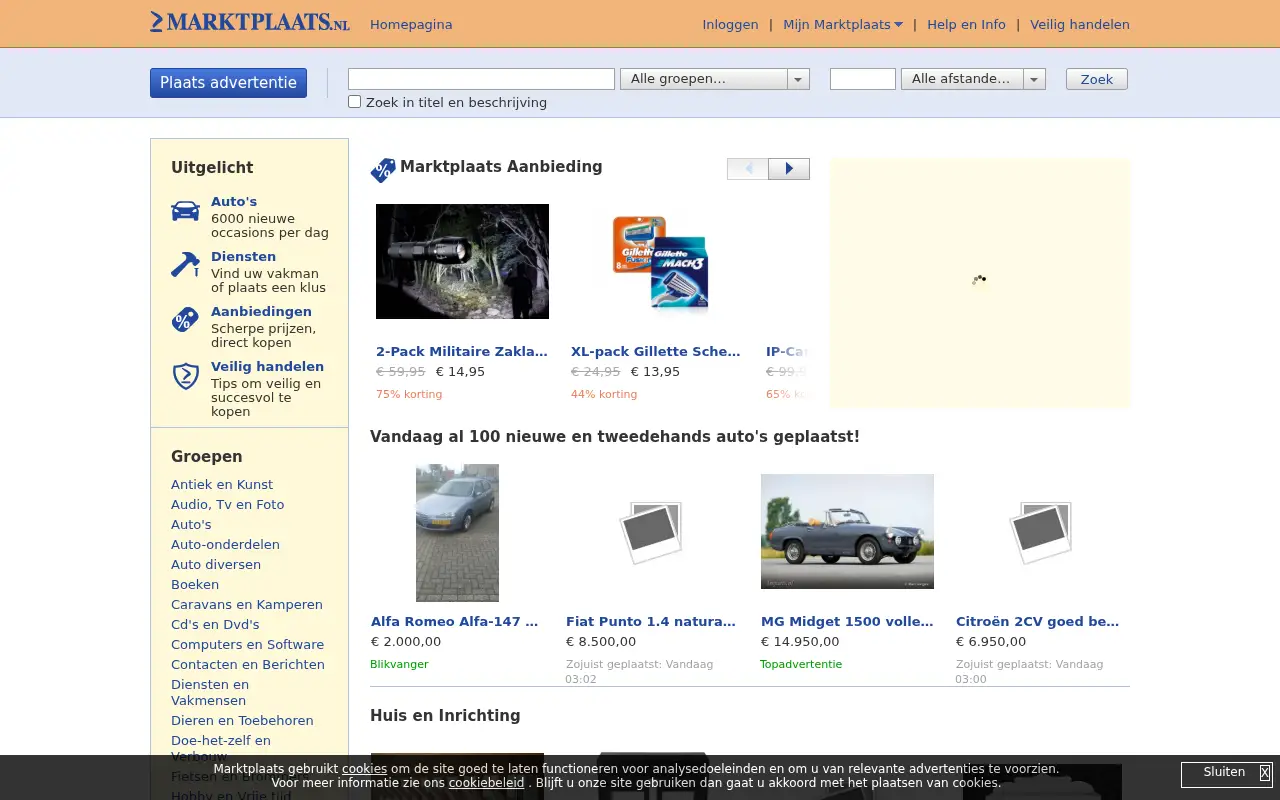
Task: Open Veilig handelen in top bar
Action: [x=1080, y=25]
